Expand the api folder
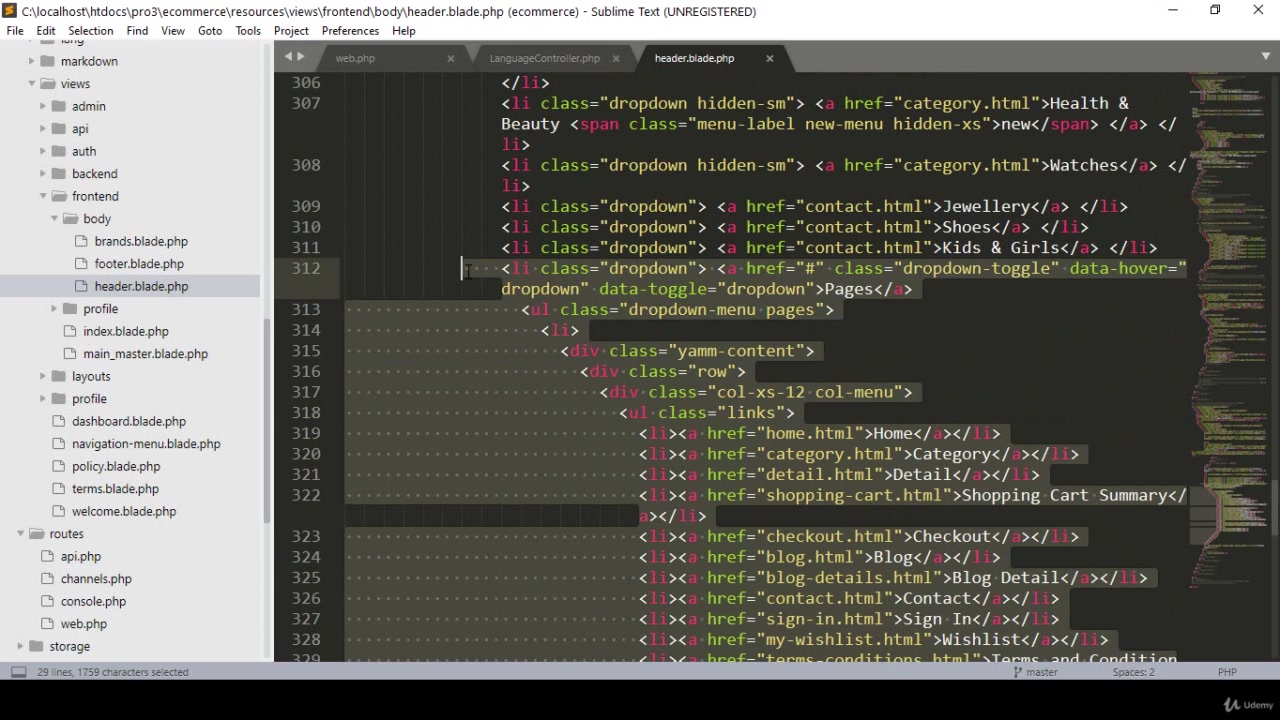 point(43,129)
